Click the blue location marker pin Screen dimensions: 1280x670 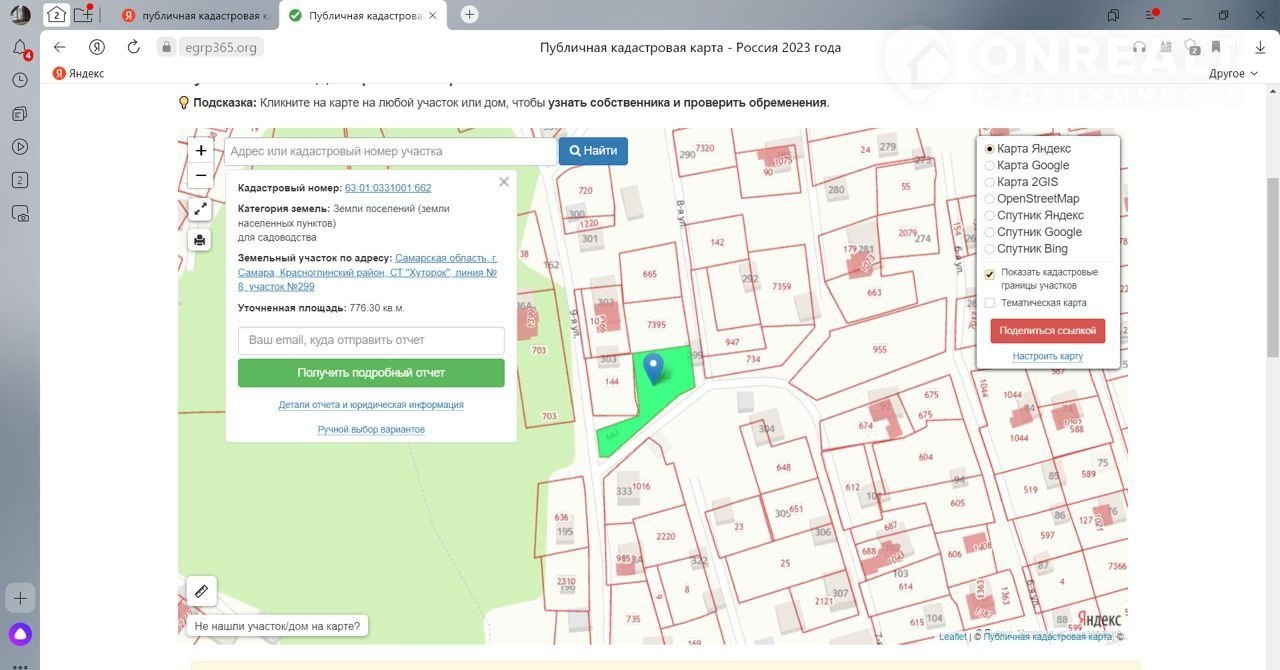click(653, 367)
